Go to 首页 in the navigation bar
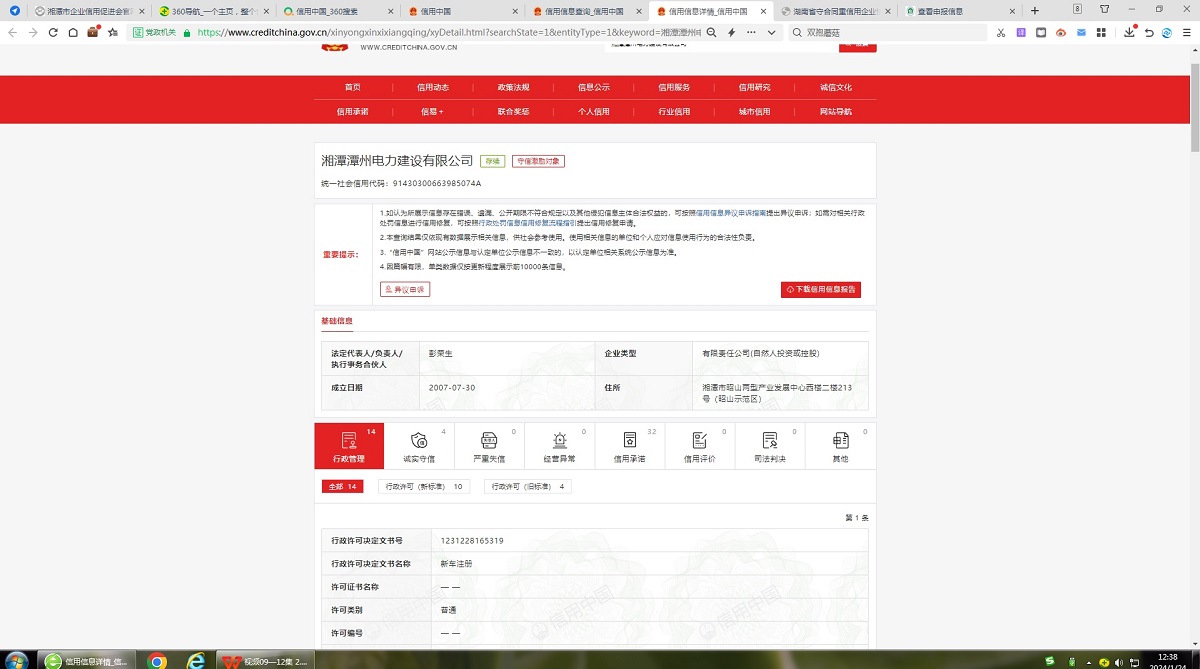1200x669 pixels. point(352,87)
